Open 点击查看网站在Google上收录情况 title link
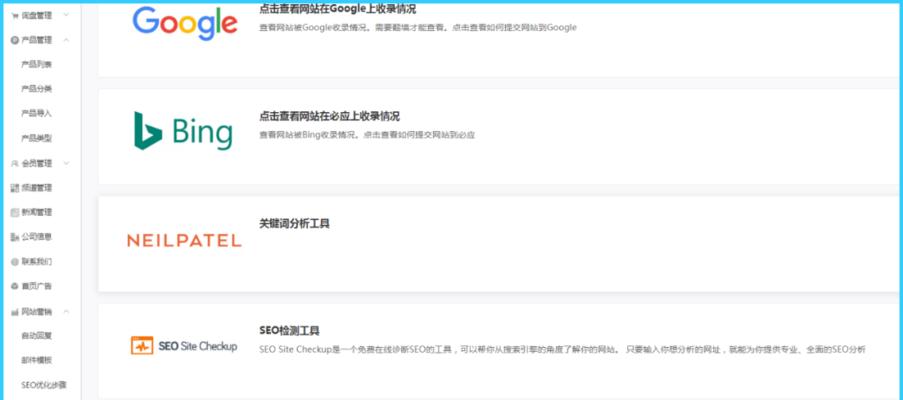The image size is (903, 400). coord(337,9)
